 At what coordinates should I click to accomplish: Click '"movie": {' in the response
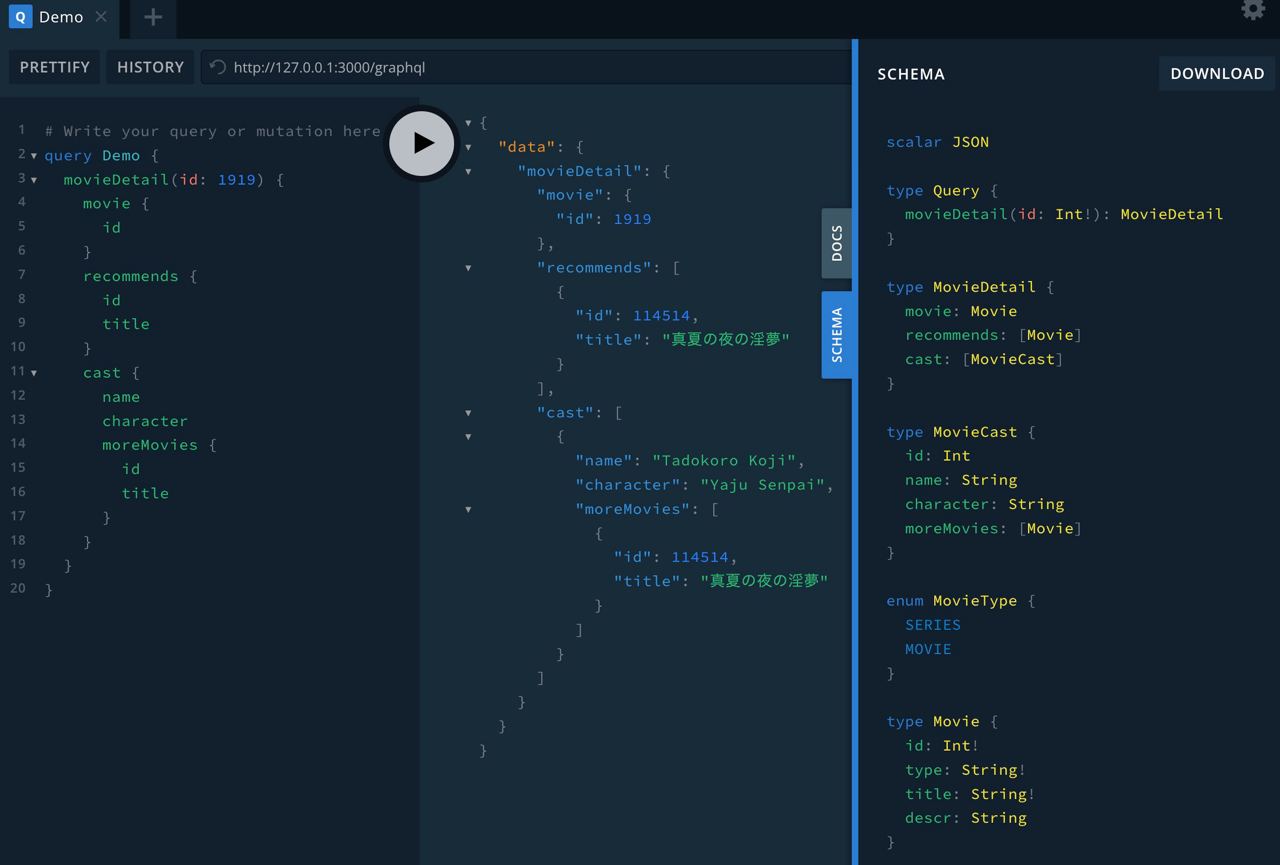point(584,195)
